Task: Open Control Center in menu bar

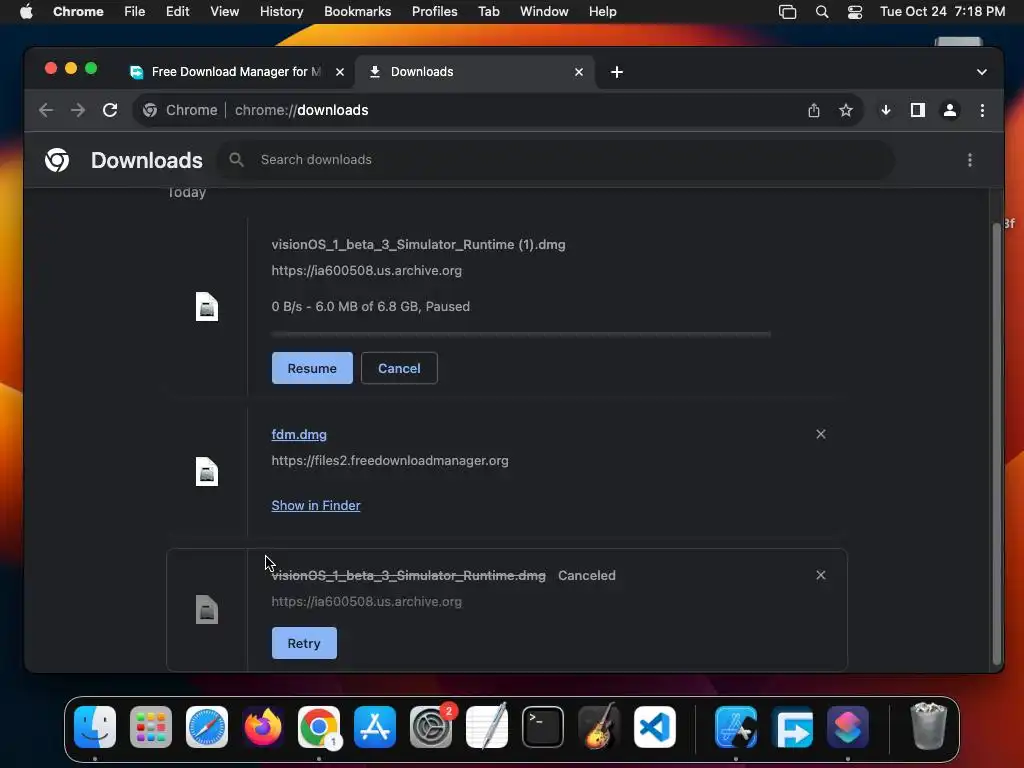Action: click(x=855, y=12)
